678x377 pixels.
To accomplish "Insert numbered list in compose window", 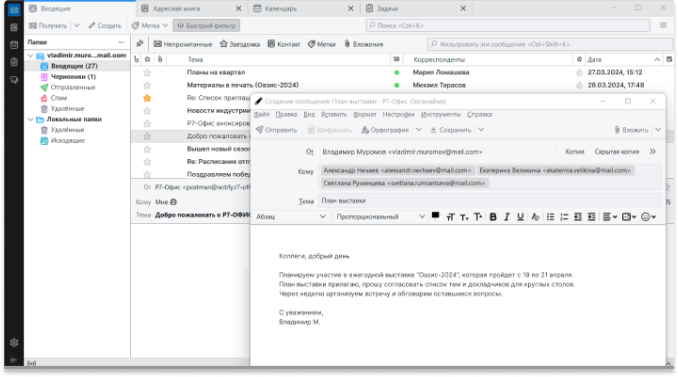I will pos(564,217).
